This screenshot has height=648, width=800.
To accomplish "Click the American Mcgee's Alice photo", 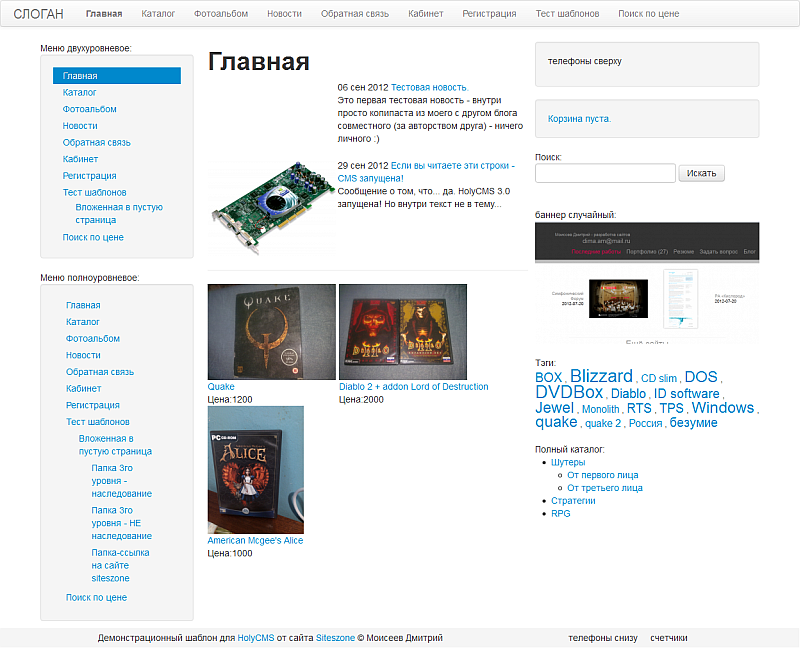I will (x=256, y=470).
